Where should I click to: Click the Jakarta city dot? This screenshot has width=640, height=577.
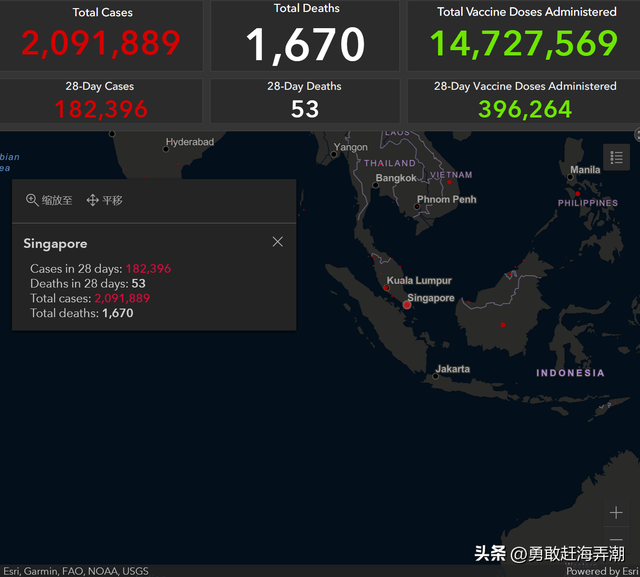click(x=436, y=376)
